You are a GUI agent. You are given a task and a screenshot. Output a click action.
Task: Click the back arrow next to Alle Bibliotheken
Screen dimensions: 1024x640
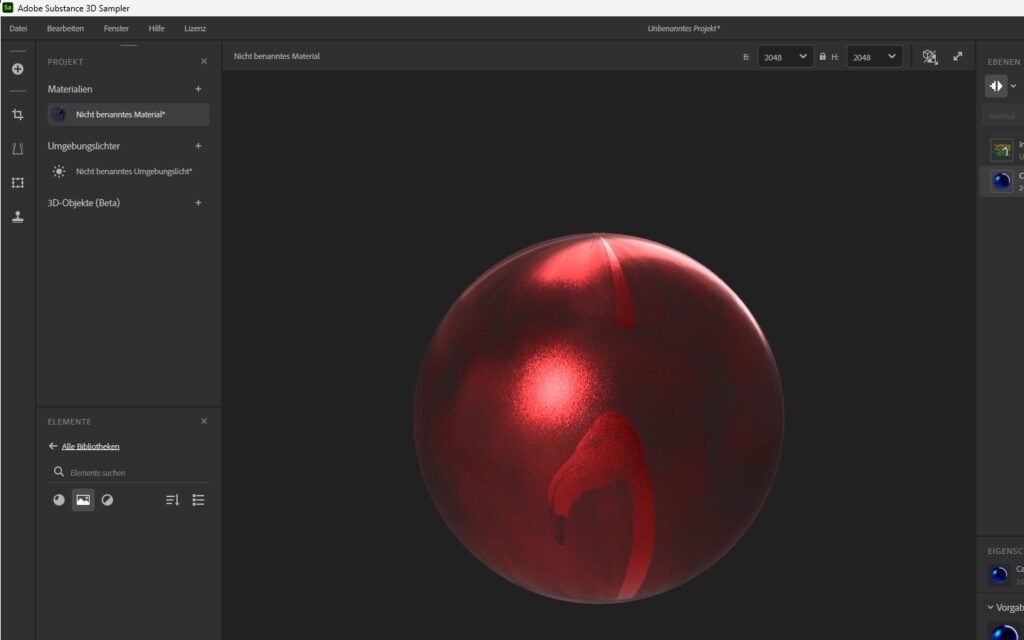click(x=53, y=446)
